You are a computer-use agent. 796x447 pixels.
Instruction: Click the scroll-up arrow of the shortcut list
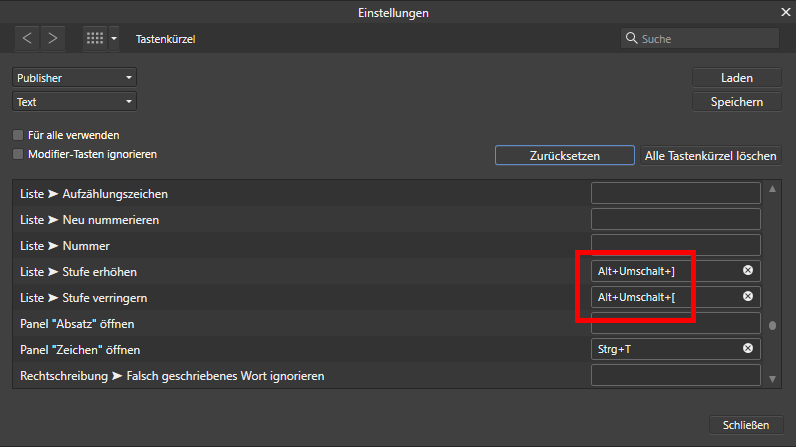click(772, 189)
